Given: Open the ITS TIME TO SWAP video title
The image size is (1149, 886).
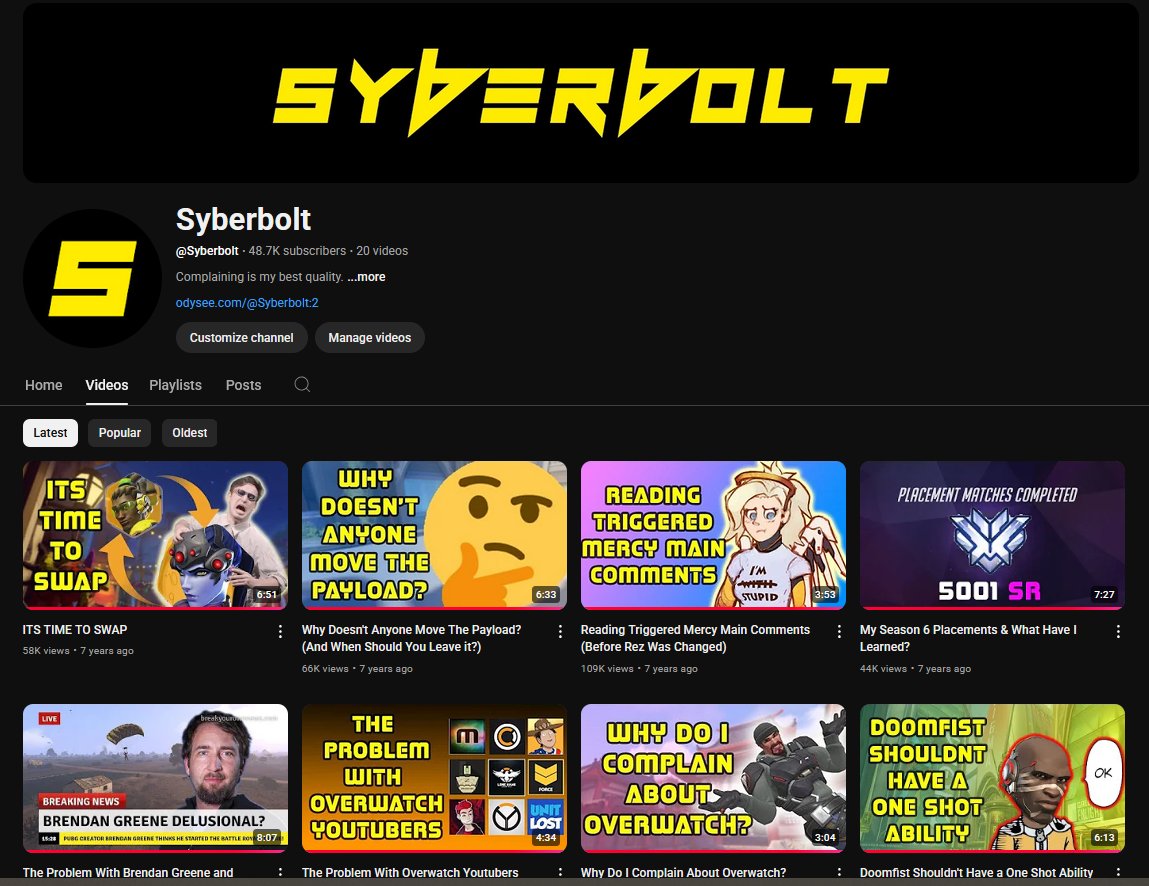Looking at the screenshot, I should point(75,630).
